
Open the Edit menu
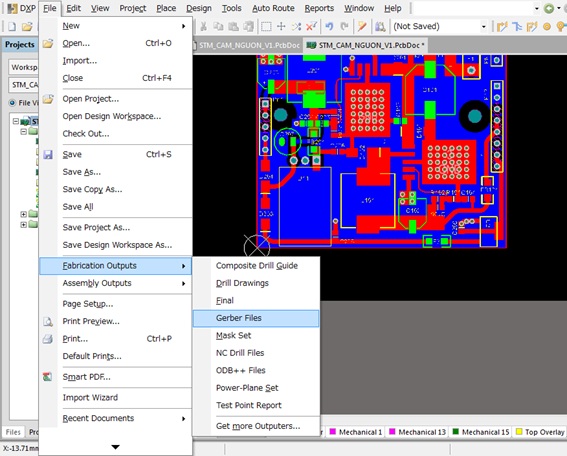click(73, 8)
